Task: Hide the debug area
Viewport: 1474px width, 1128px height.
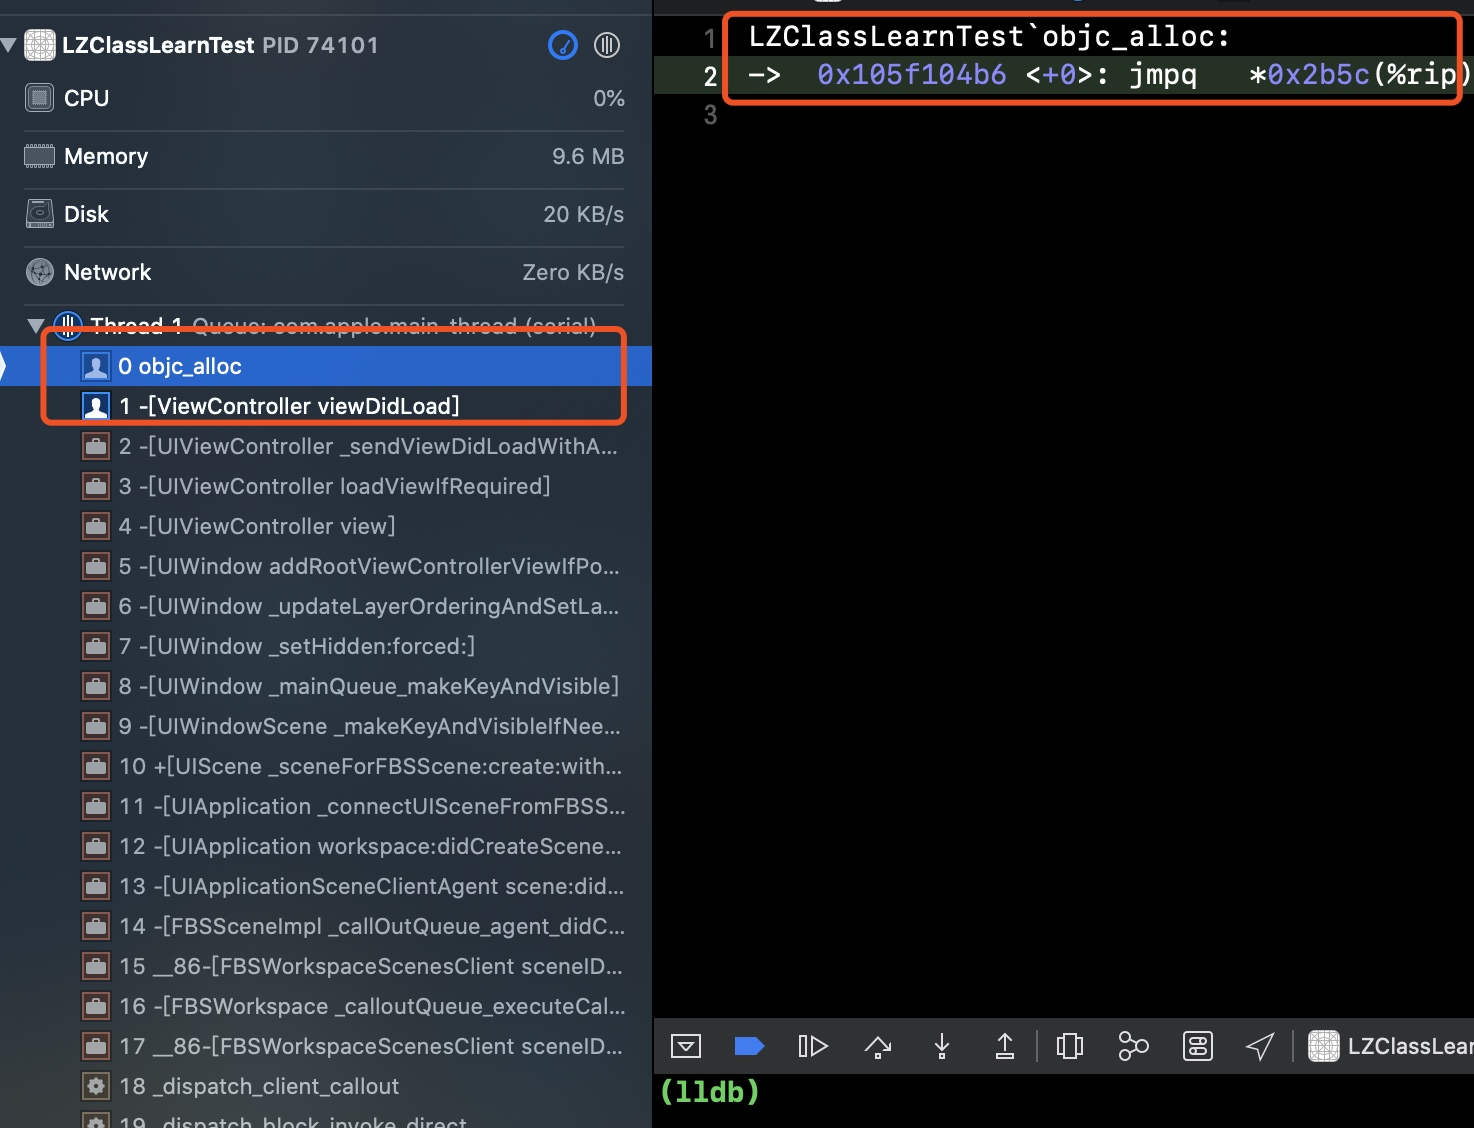Action: (686, 1046)
